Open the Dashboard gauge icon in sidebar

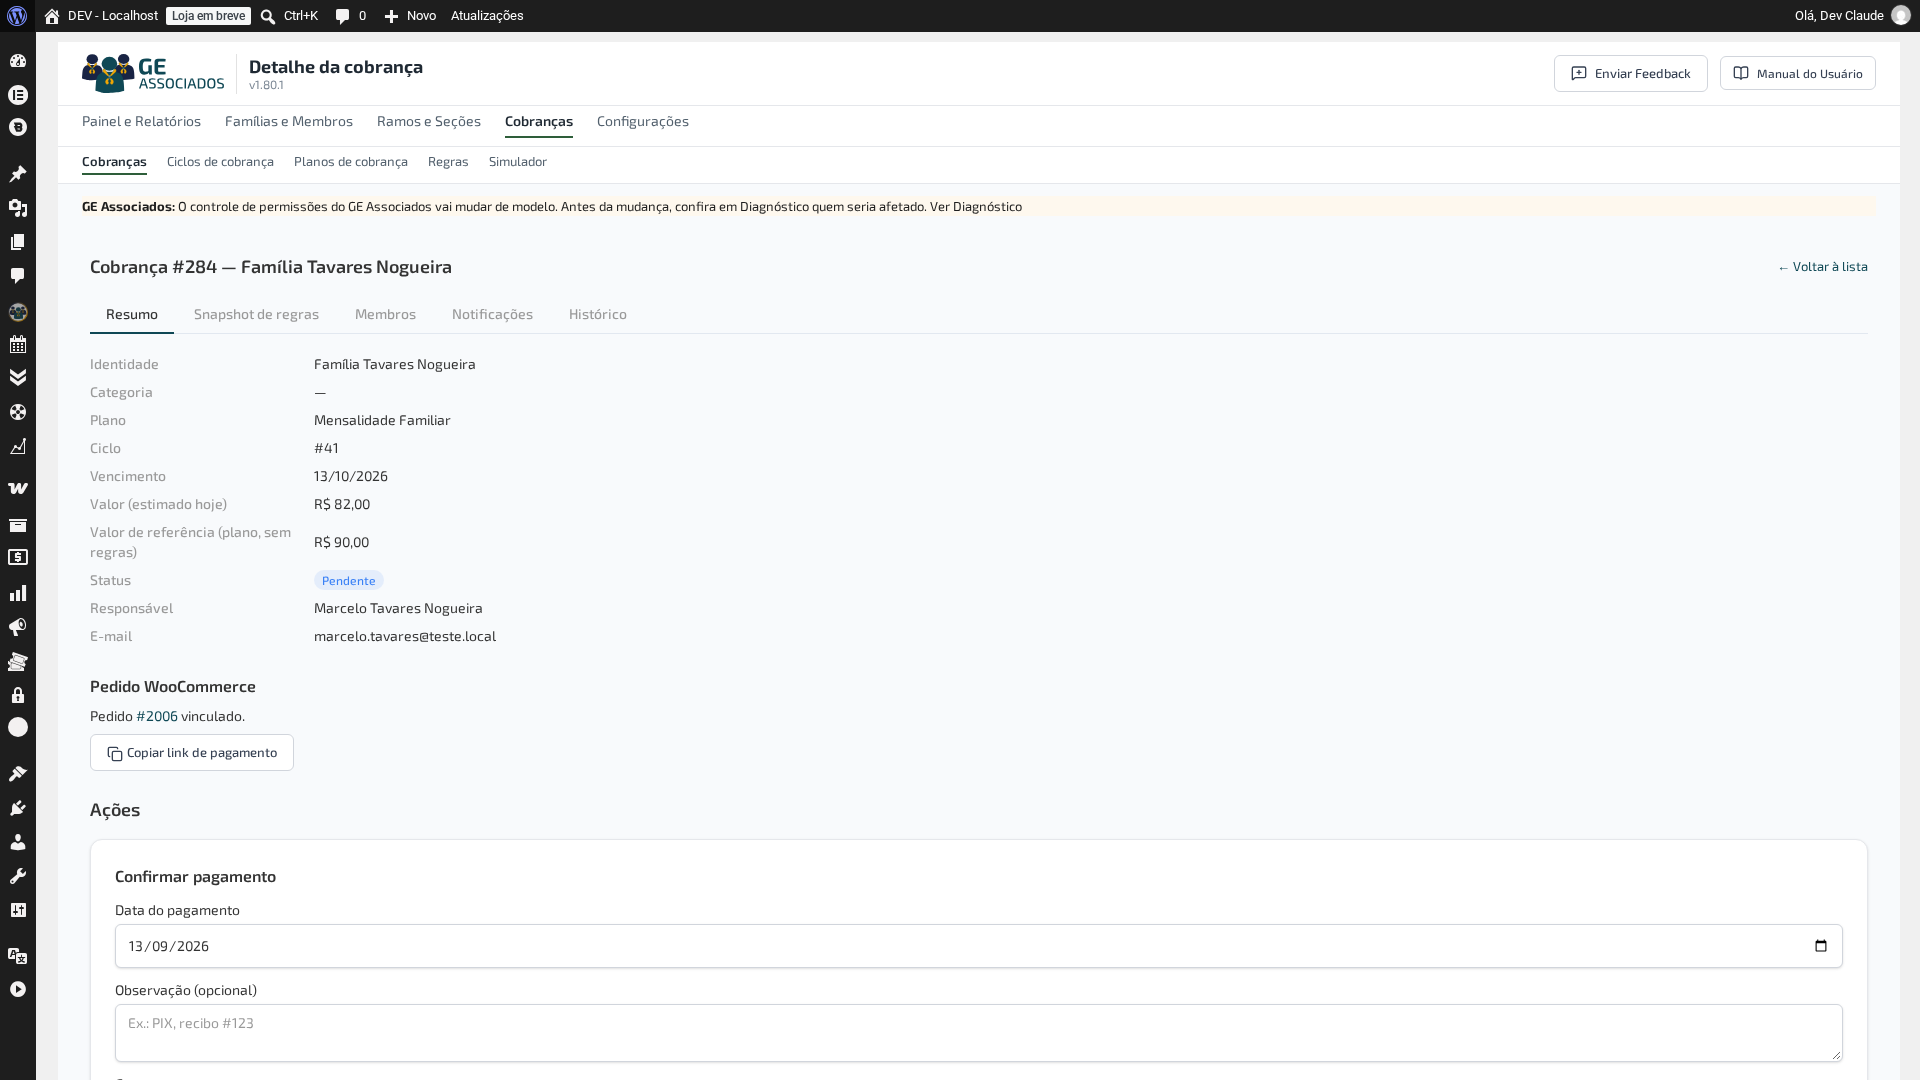coord(18,61)
